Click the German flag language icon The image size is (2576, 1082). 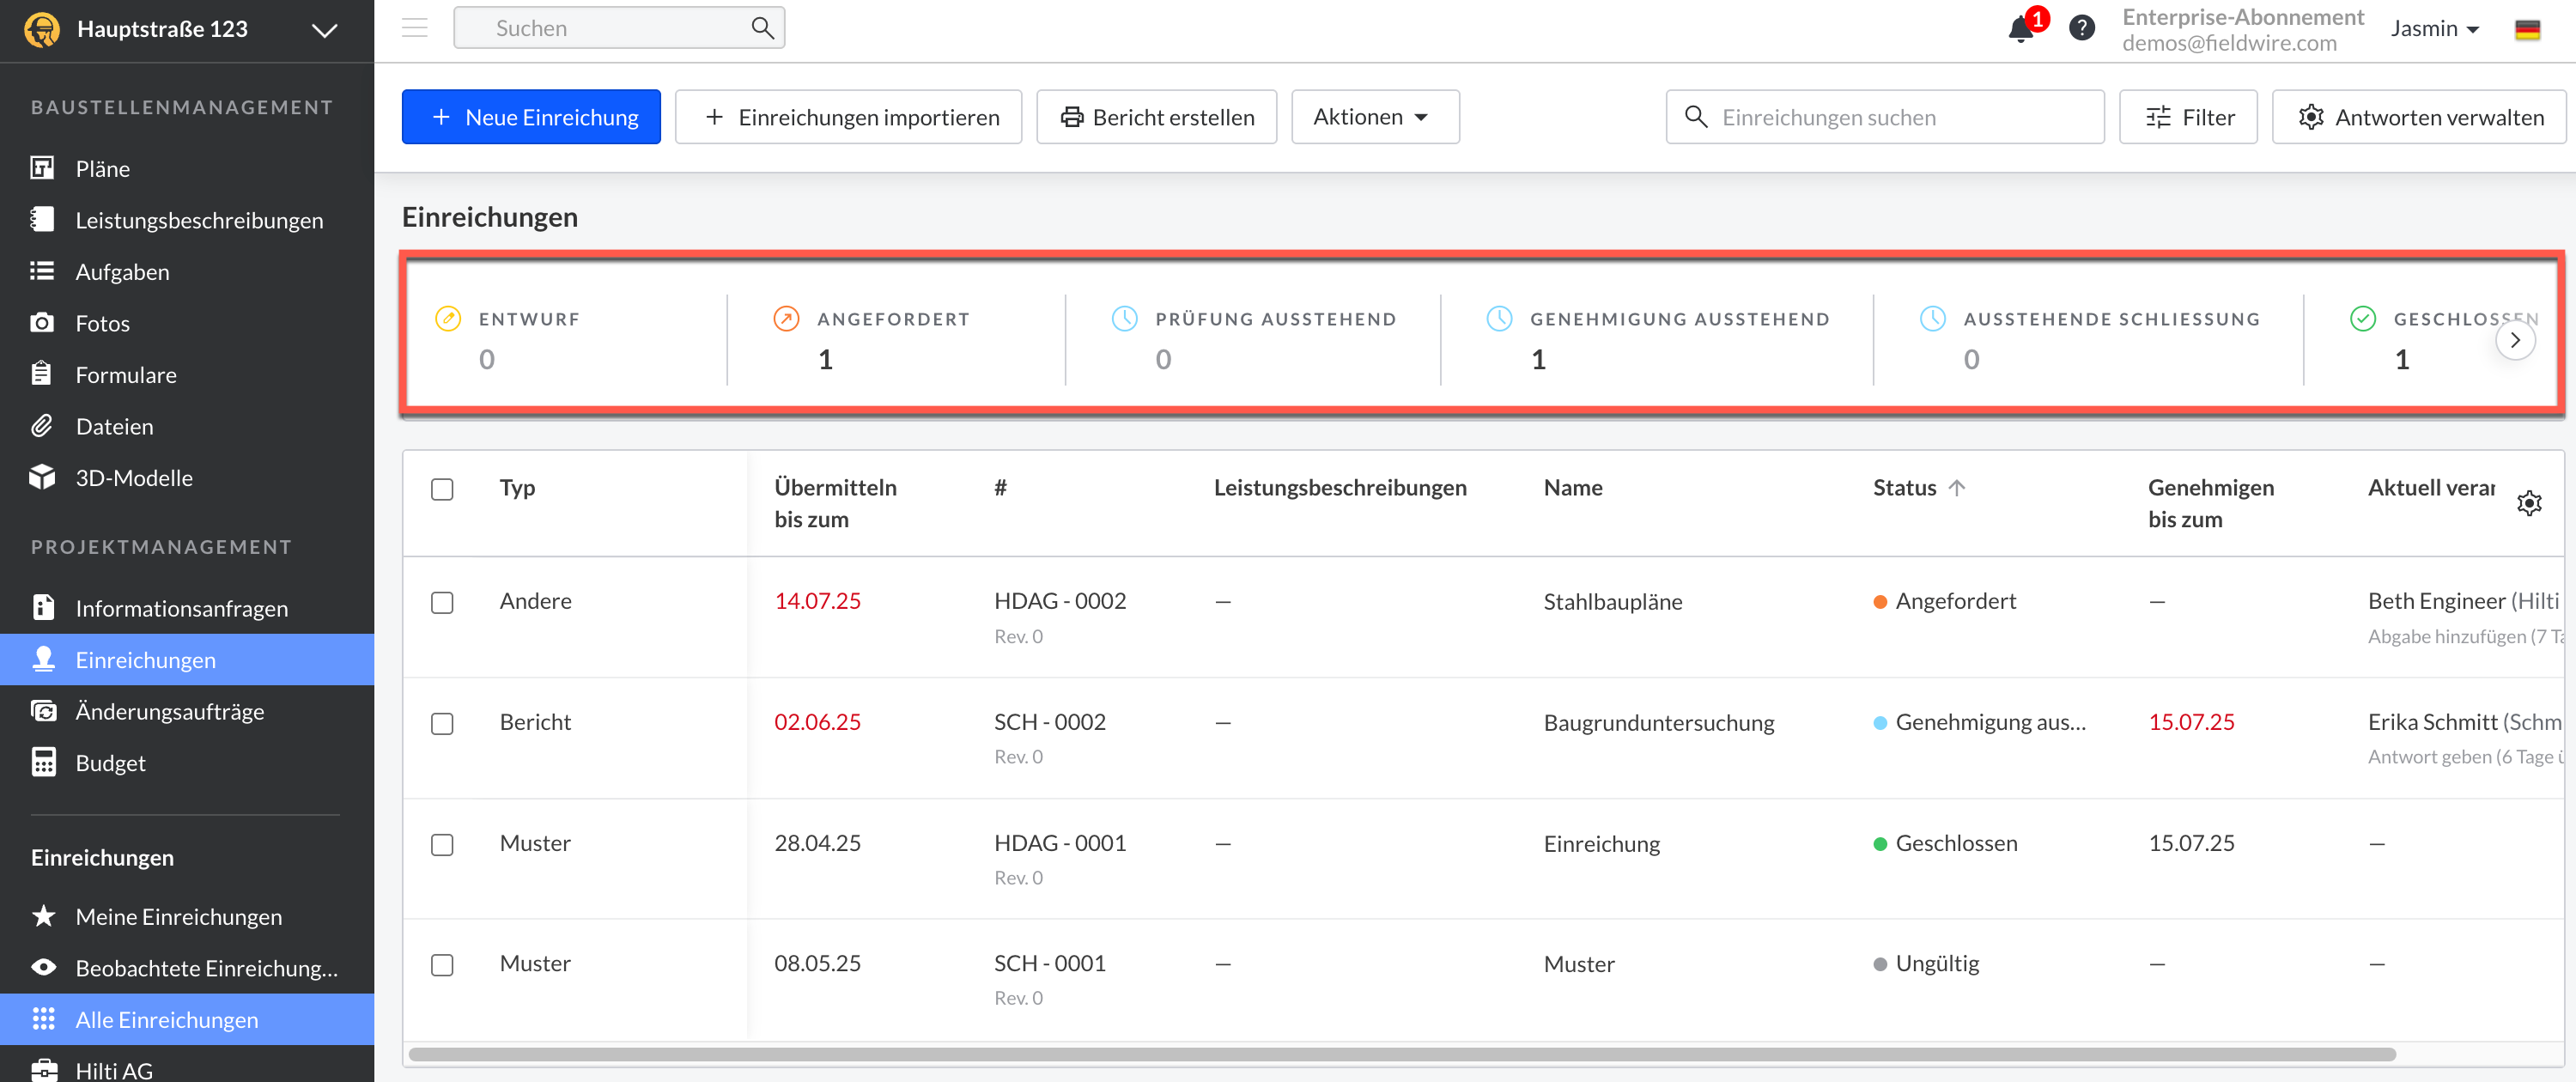[x=2527, y=29]
